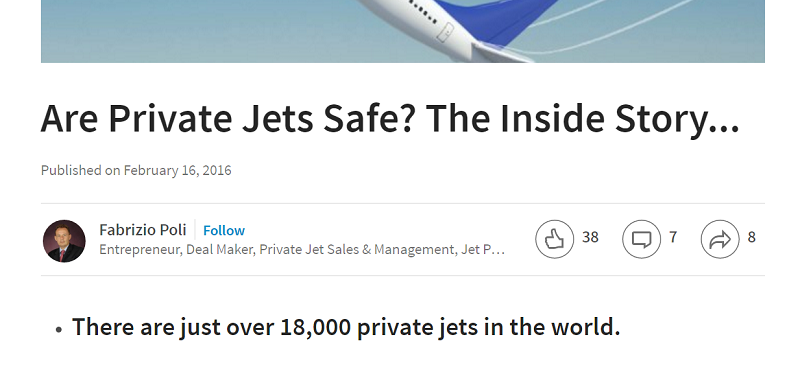Follow Fabrizio Poli
Screen dimensions: 800x374
coord(224,231)
